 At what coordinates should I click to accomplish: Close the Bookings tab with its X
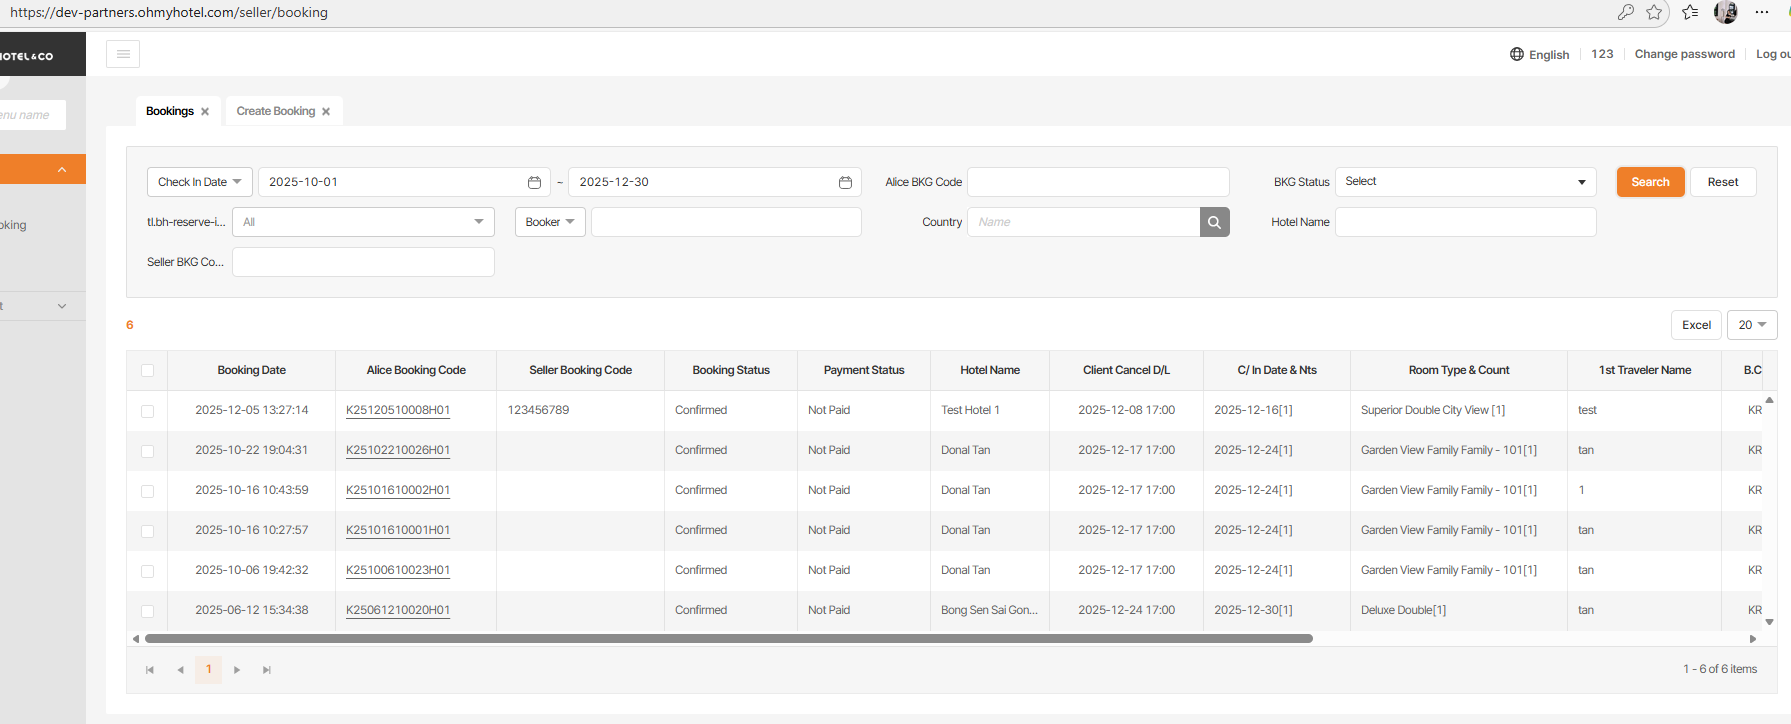click(x=205, y=112)
